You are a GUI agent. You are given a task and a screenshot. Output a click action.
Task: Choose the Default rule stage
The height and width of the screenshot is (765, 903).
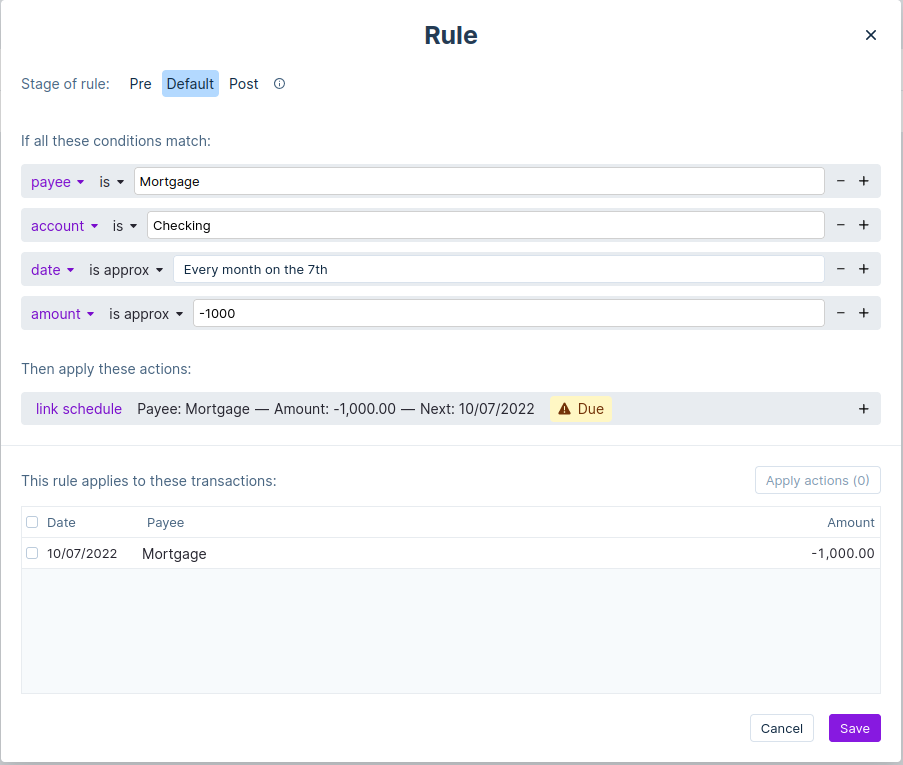coord(190,84)
